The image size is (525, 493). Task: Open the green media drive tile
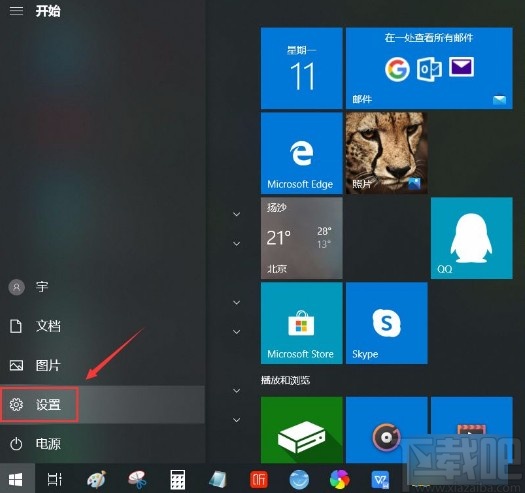(x=301, y=430)
